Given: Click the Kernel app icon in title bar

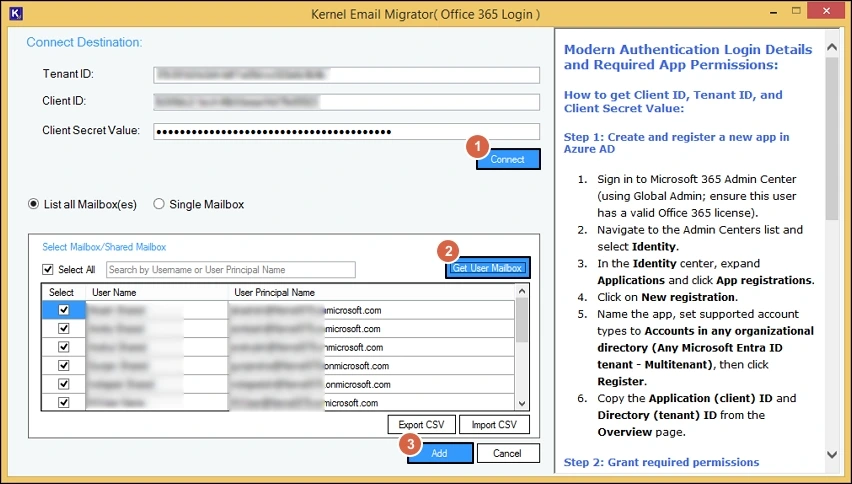Looking at the screenshot, I should coord(16,12).
